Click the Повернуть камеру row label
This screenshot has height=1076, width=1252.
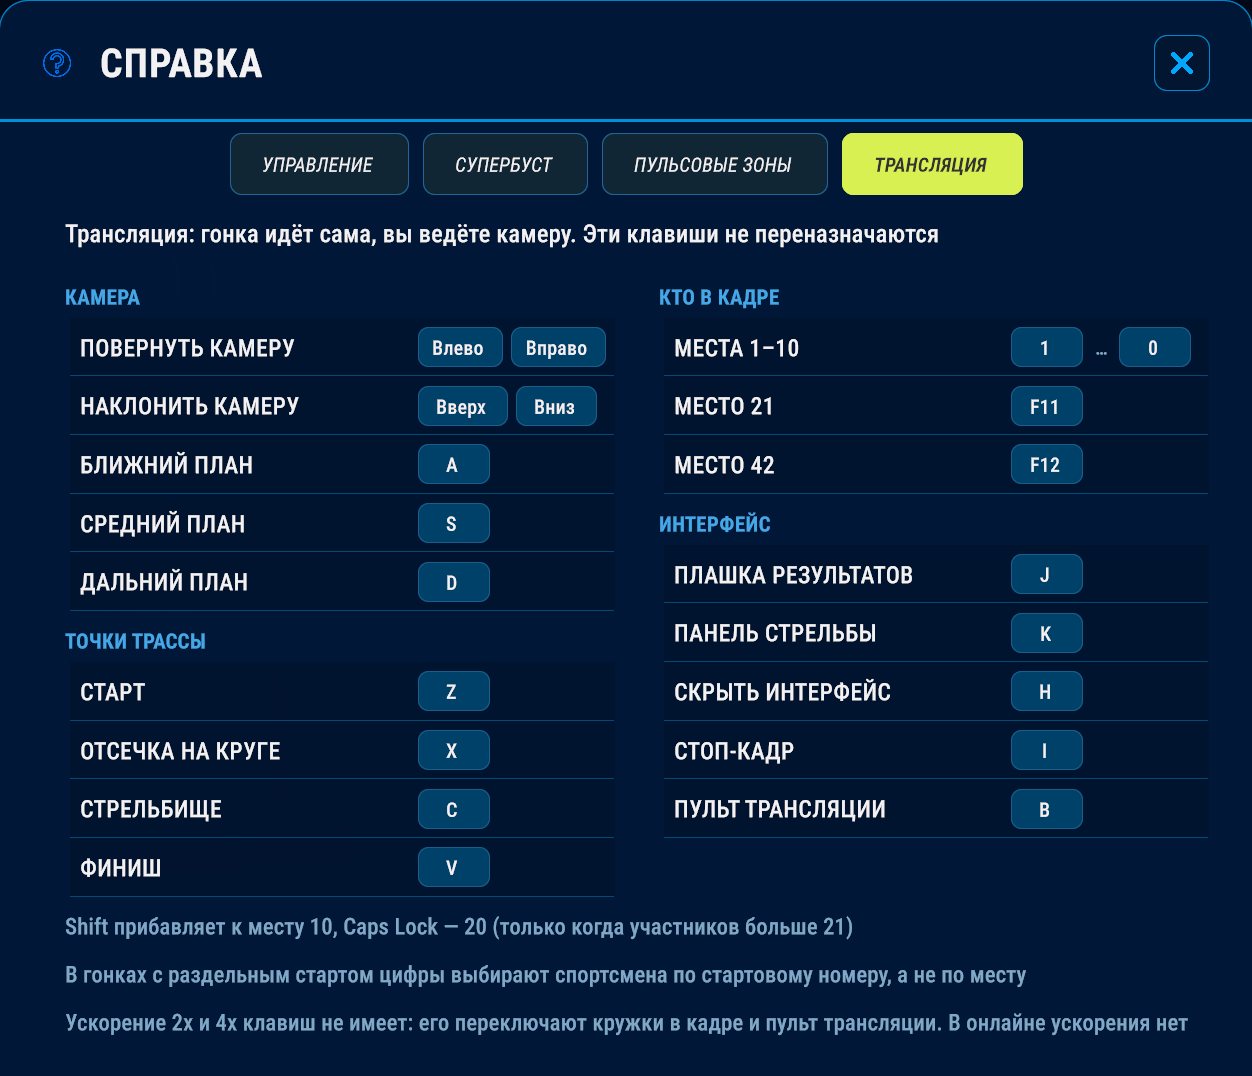(x=187, y=348)
